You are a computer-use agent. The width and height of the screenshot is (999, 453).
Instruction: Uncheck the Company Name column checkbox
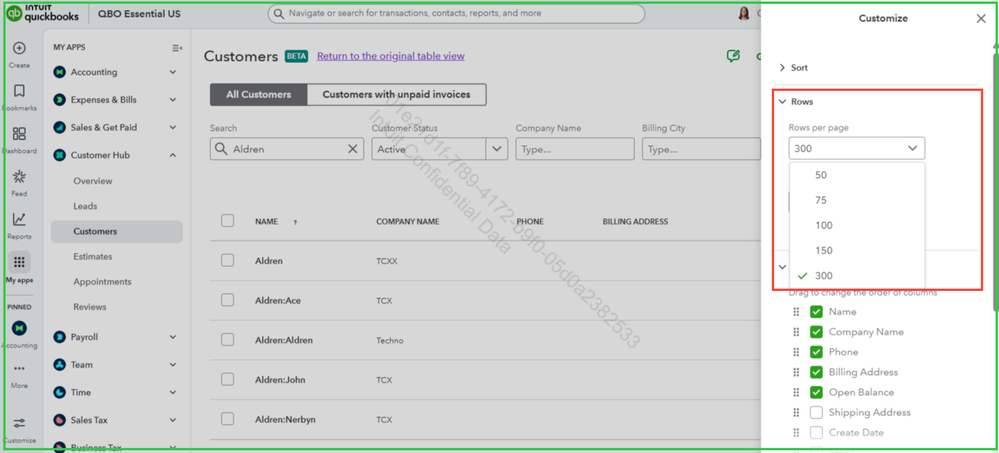click(x=816, y=332)
